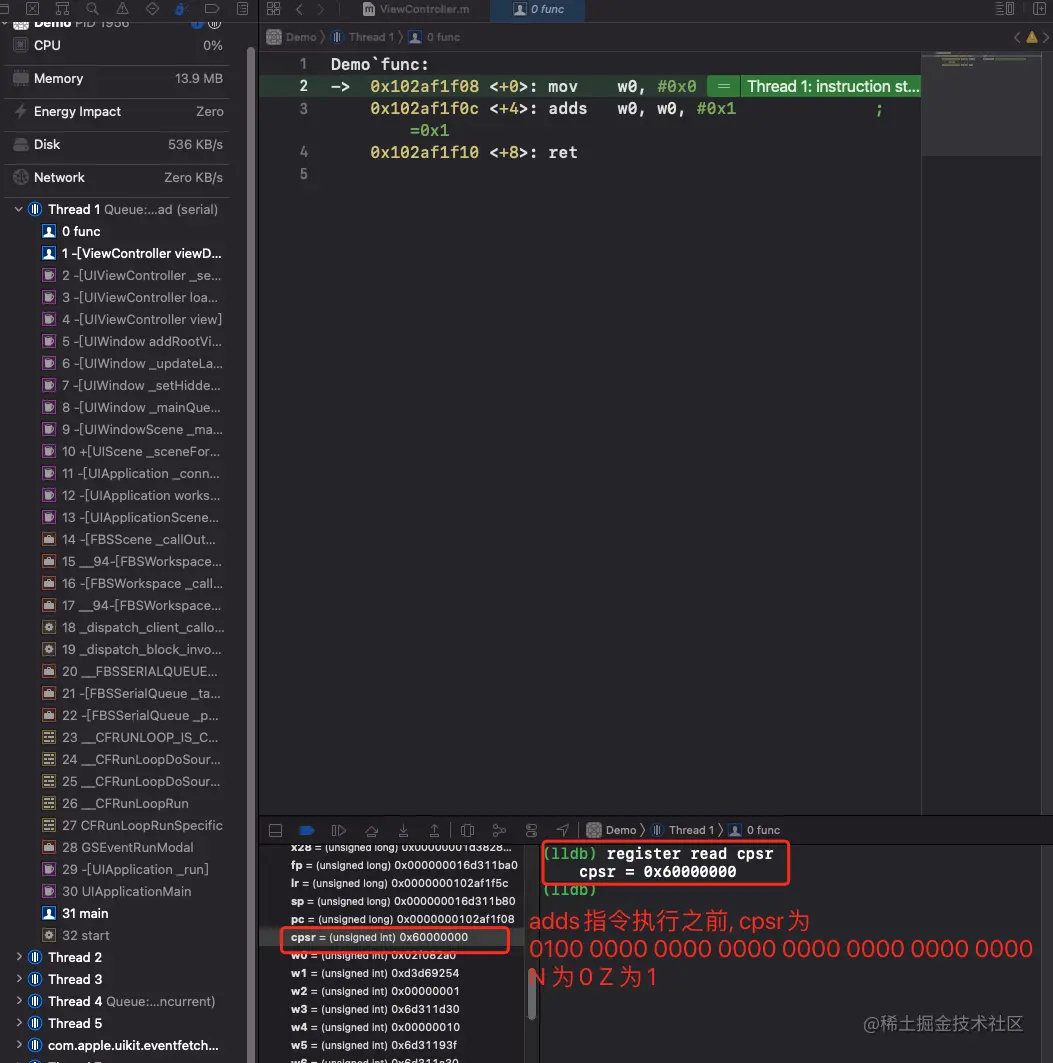1053x1063 pixels.
Task: Open the related items grid menu
Action: click(273, 9)
